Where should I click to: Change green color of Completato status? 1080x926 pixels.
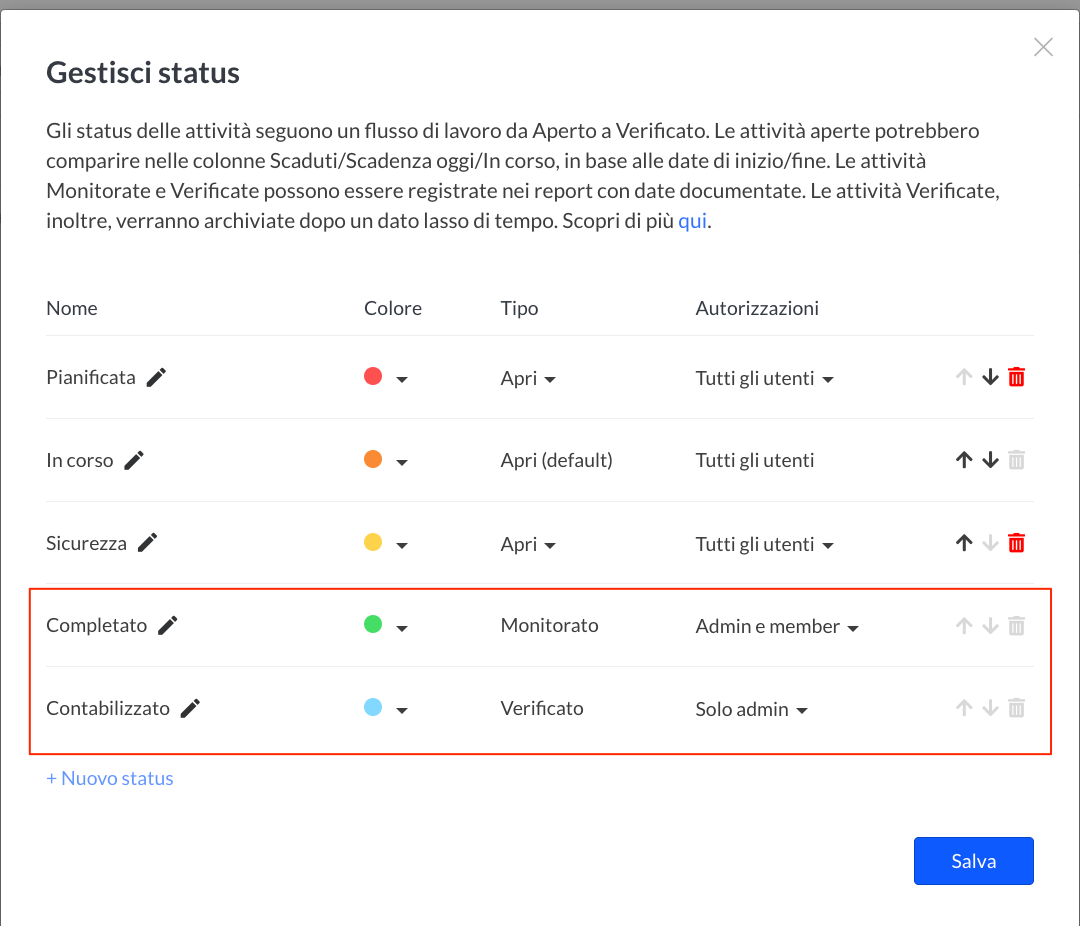(x=386, y=626)
